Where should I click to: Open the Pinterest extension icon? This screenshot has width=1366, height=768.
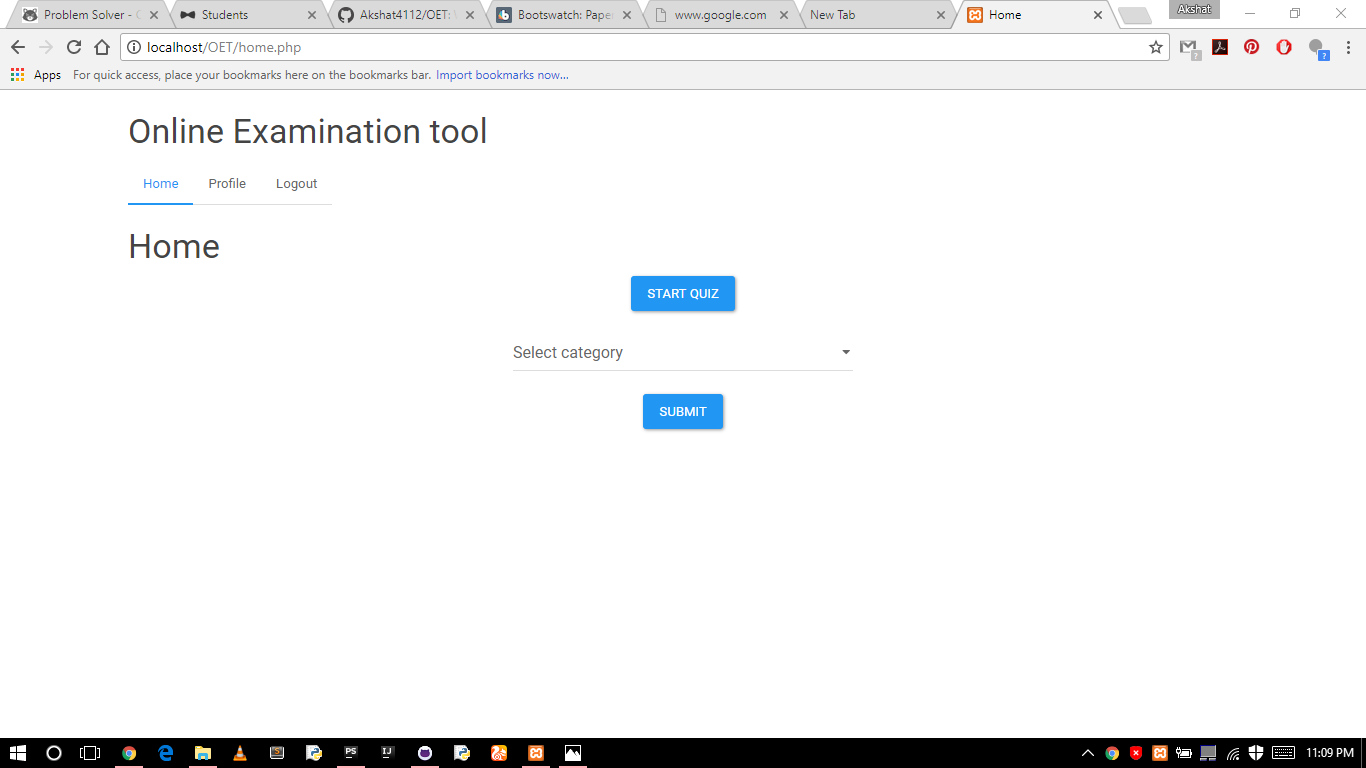[x=1251, y=47]
